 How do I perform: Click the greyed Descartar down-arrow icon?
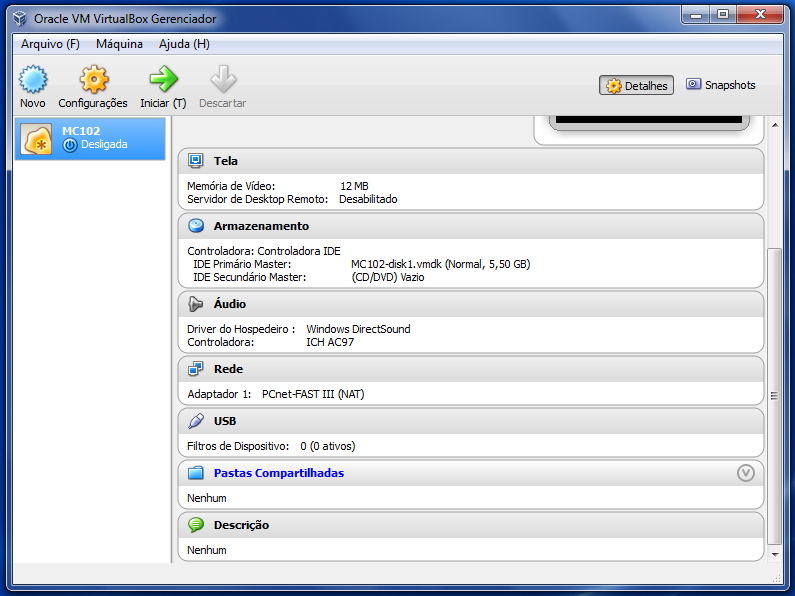(x=223, y=79)
